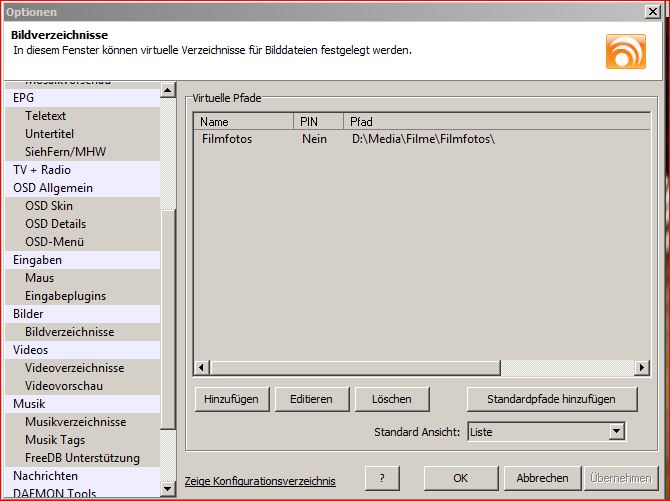Click Standardpfade hinzufügen button
The image size is (670, 501).
pos(552,399)
